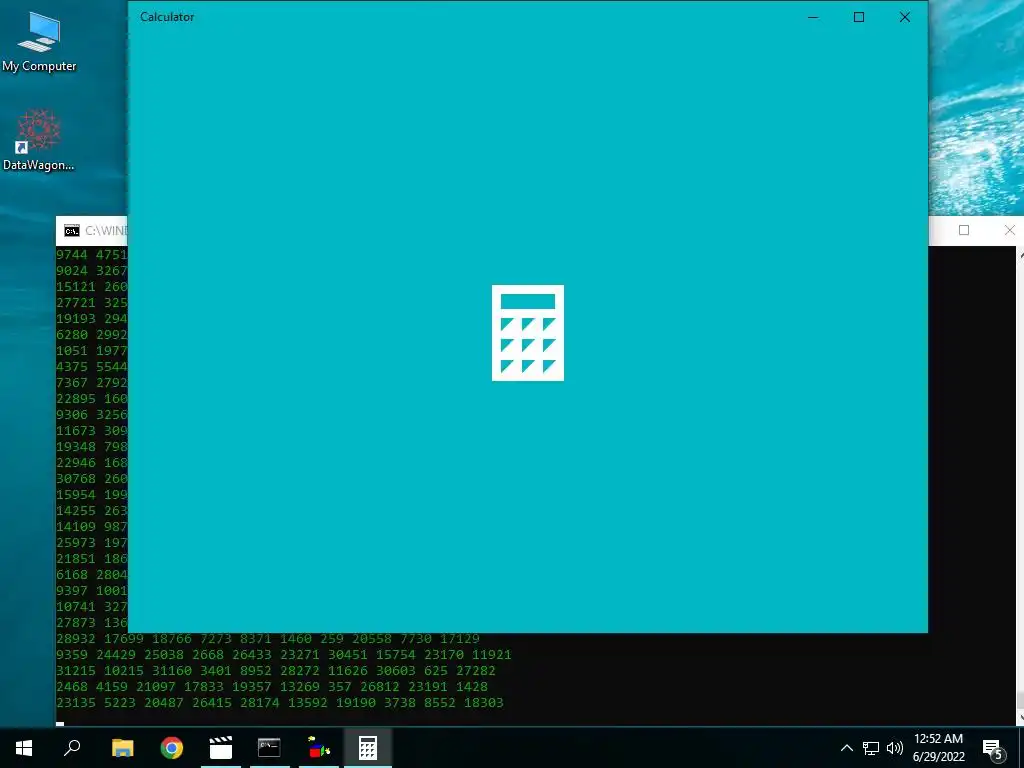Minimize the Calculator window
Screen dimensions: 1024x768
tap(813, 17)
